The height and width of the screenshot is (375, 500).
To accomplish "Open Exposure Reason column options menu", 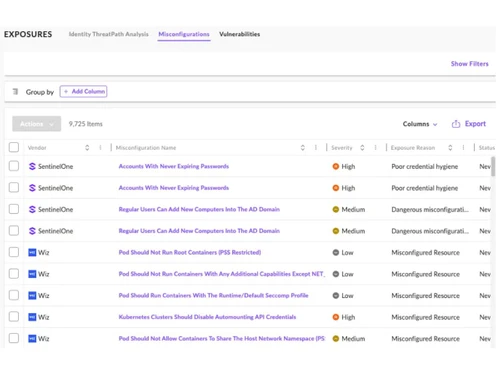I will tap(463, 148).
